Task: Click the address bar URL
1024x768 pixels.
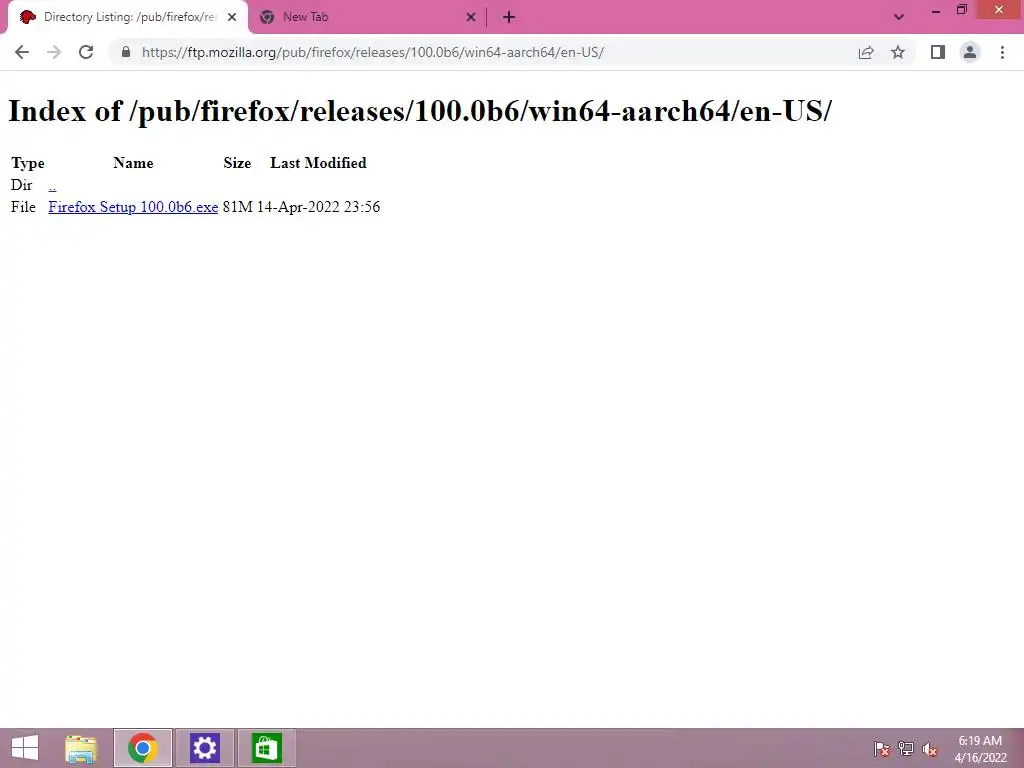Action: pyautogui.click(x=372, y=52)
